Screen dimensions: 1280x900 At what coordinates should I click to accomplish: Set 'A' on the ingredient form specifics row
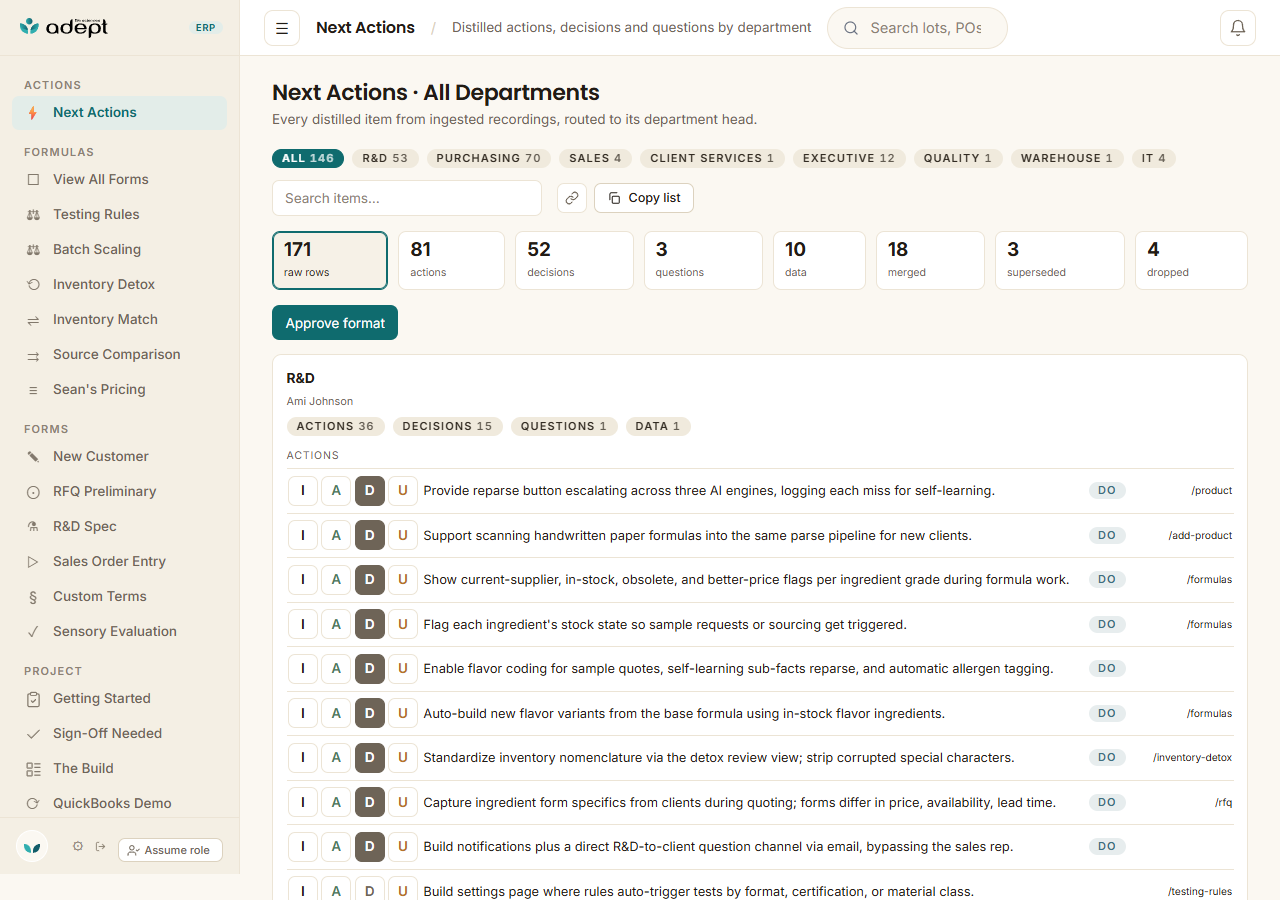coord(336,802)
